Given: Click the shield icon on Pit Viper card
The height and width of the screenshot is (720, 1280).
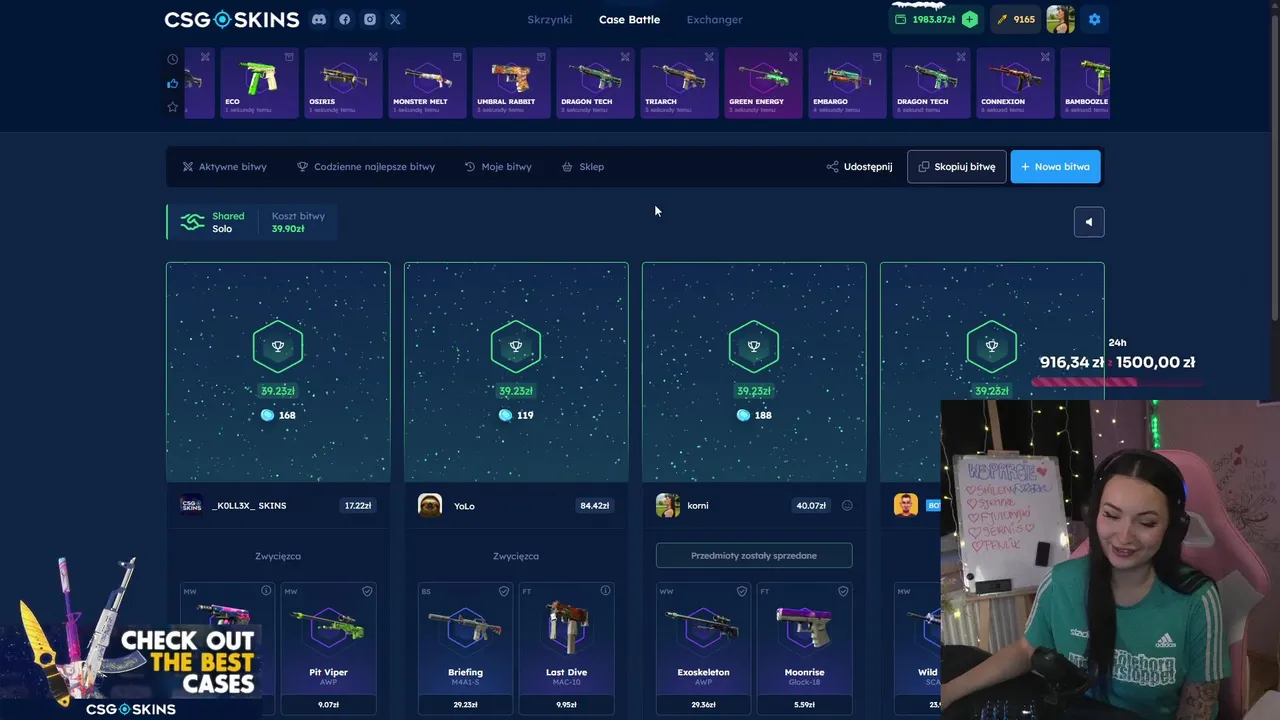Looking at the screenshot, I should [x=367, y=591].
